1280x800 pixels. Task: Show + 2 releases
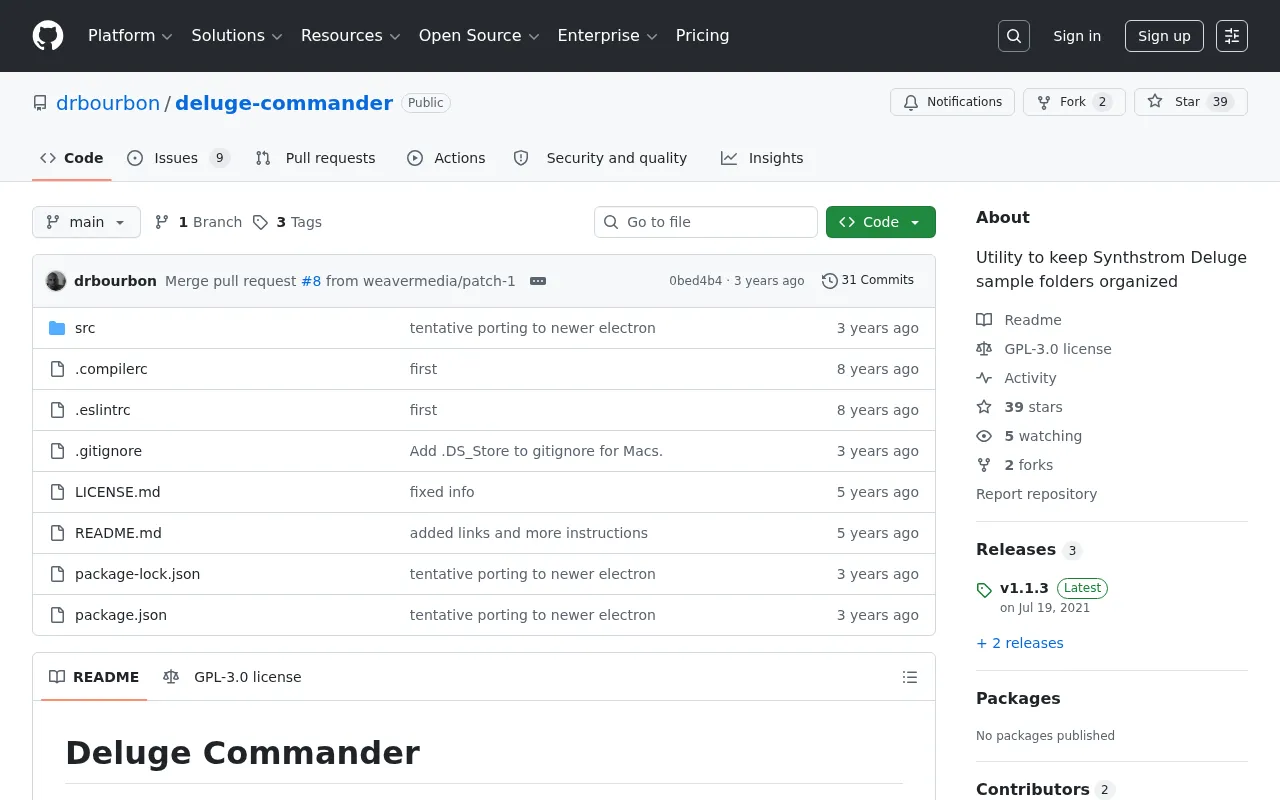(1020, 643)
